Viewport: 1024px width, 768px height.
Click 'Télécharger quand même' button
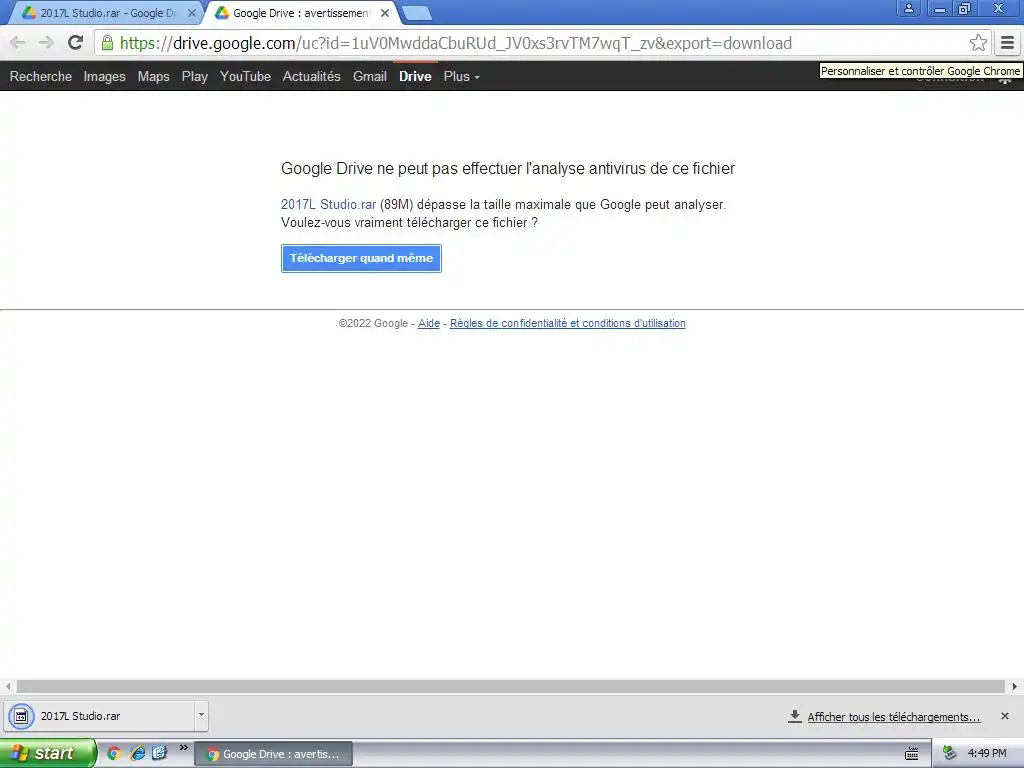(361, 258)
